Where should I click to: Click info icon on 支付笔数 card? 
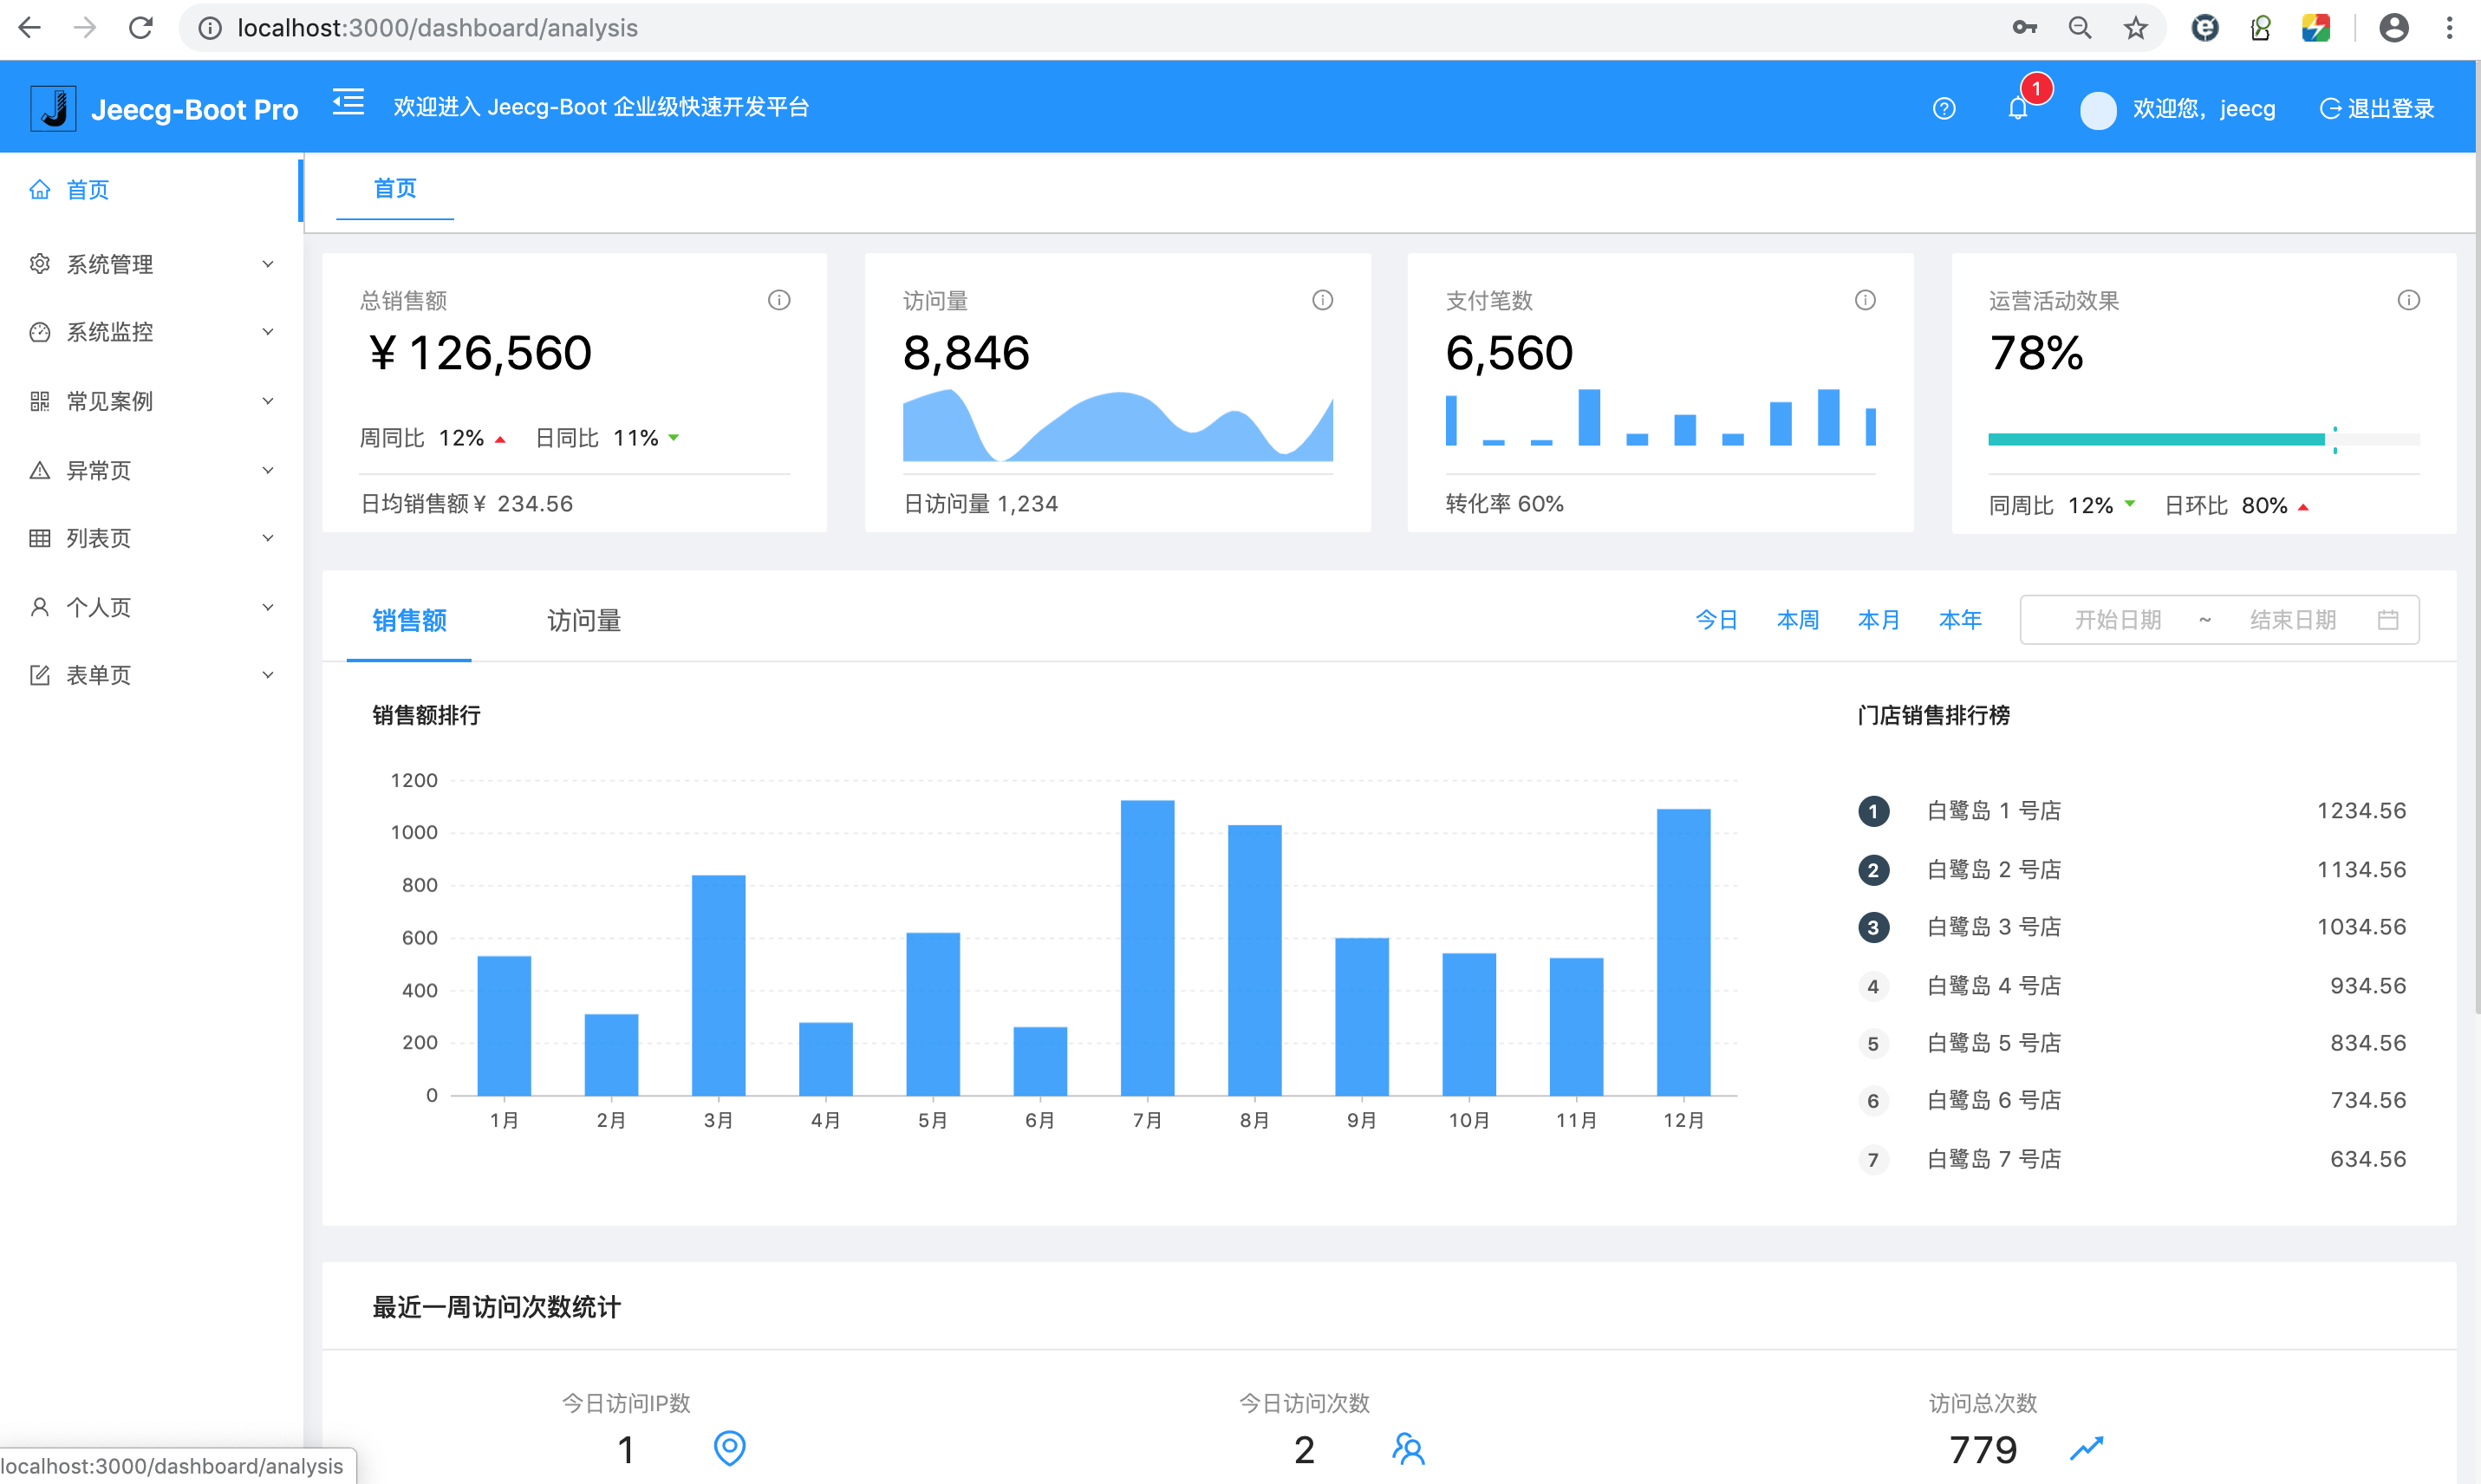click(x=1865, y=300)
